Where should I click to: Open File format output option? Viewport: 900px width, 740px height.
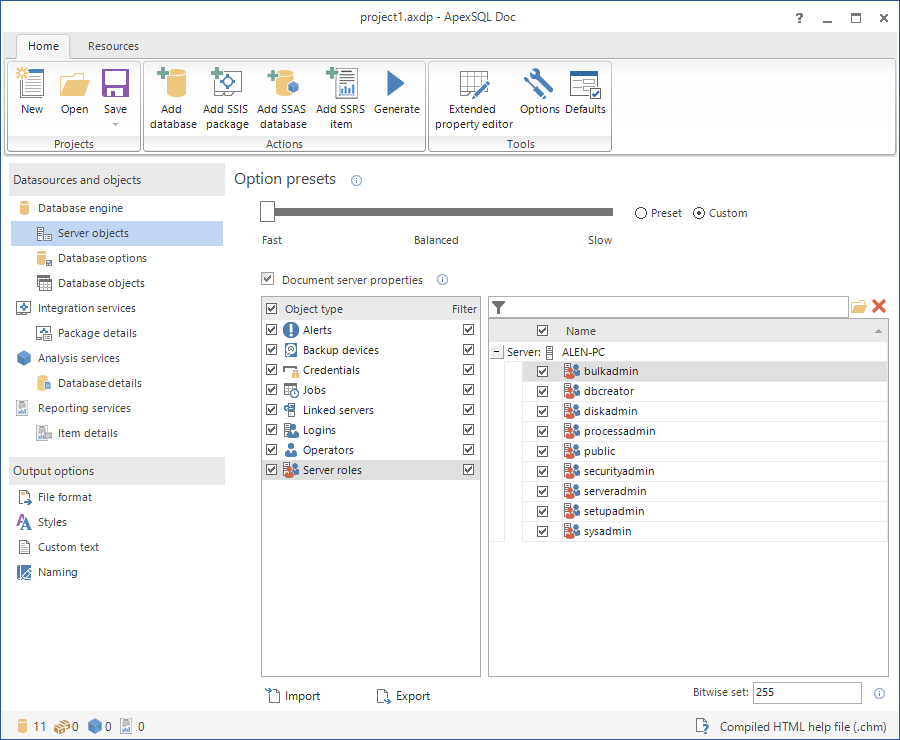click(64, 497)
